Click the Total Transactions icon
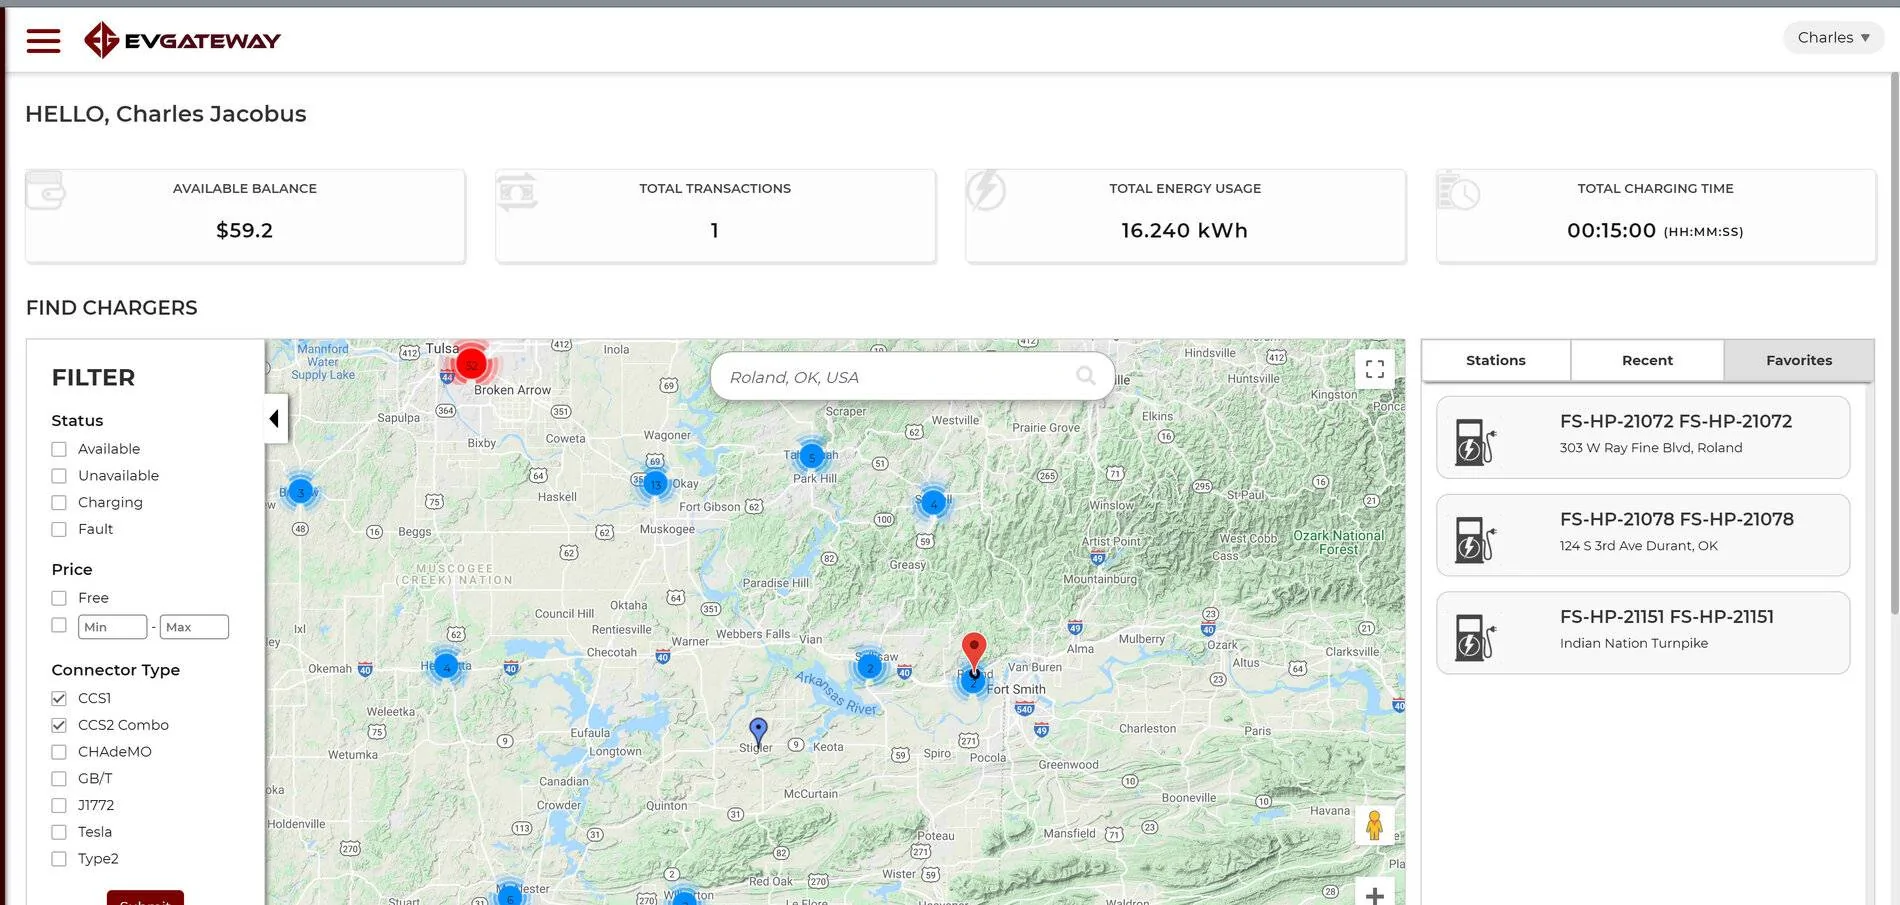The width and height of the screenshot is (1900, 905). 517,191
